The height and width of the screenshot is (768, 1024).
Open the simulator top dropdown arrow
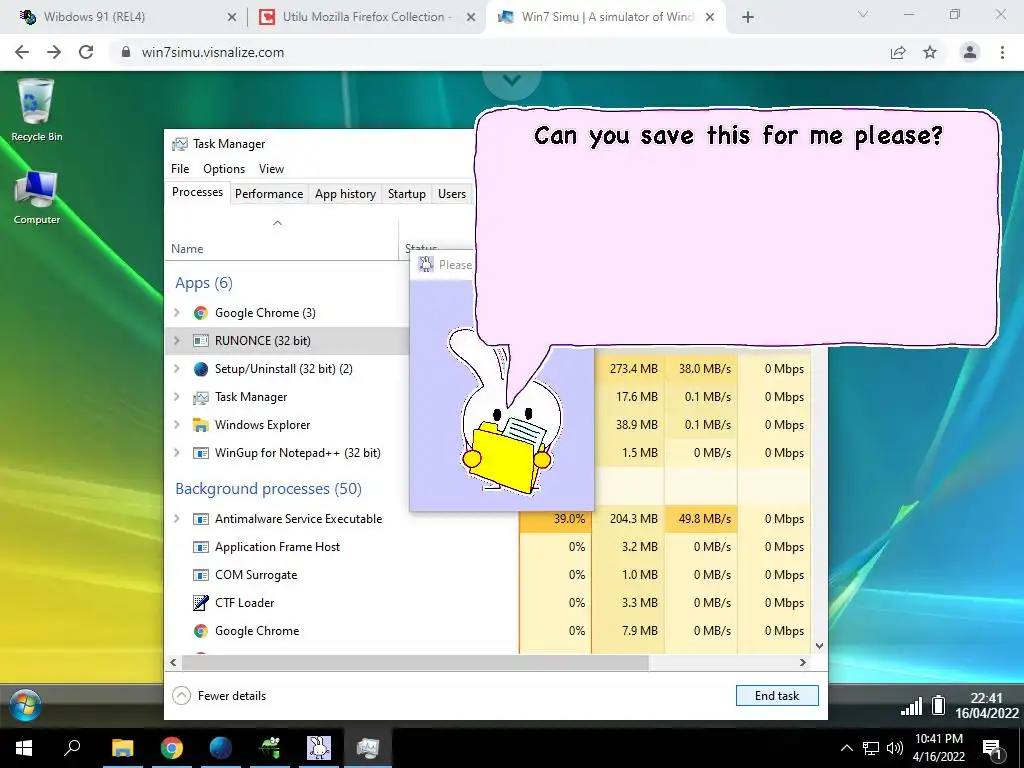tap(512, 80)
